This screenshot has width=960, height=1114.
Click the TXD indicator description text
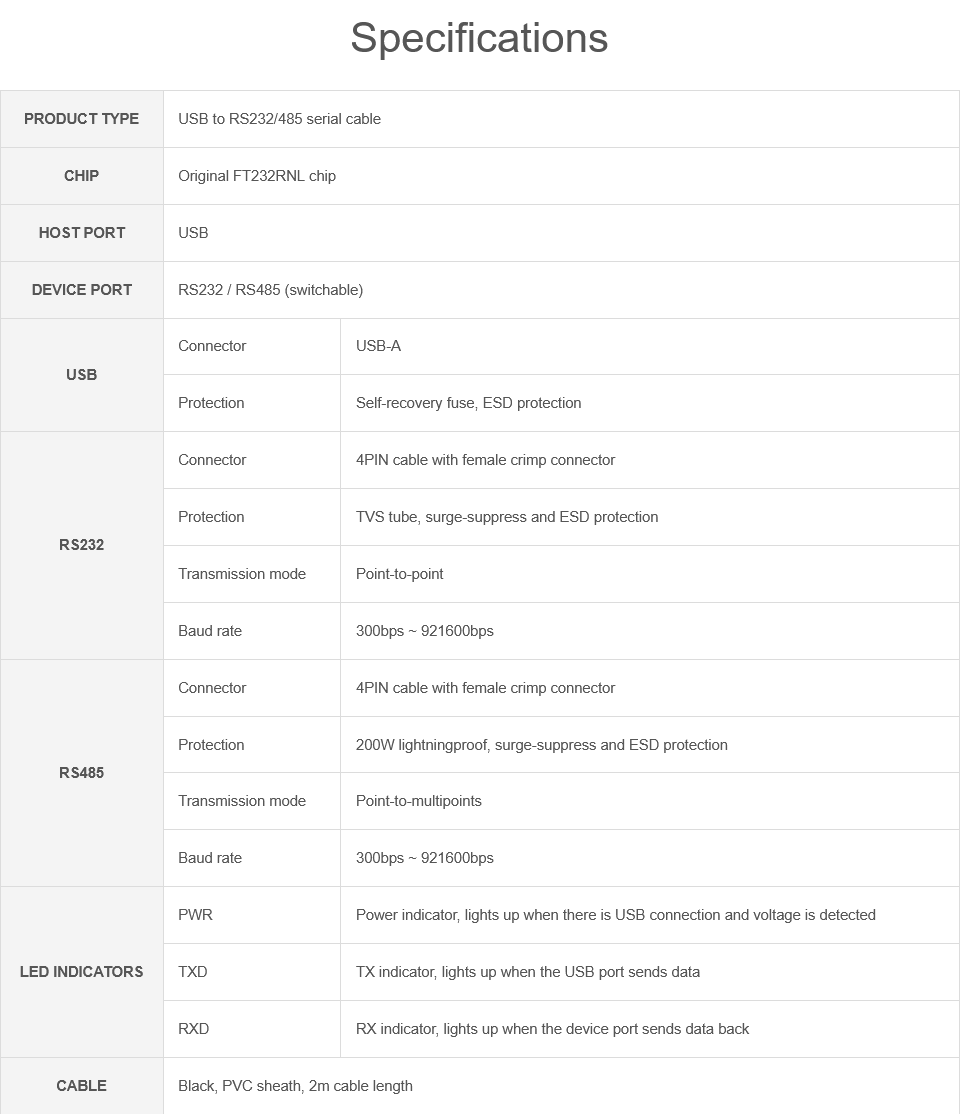click(x=527, y=972)
